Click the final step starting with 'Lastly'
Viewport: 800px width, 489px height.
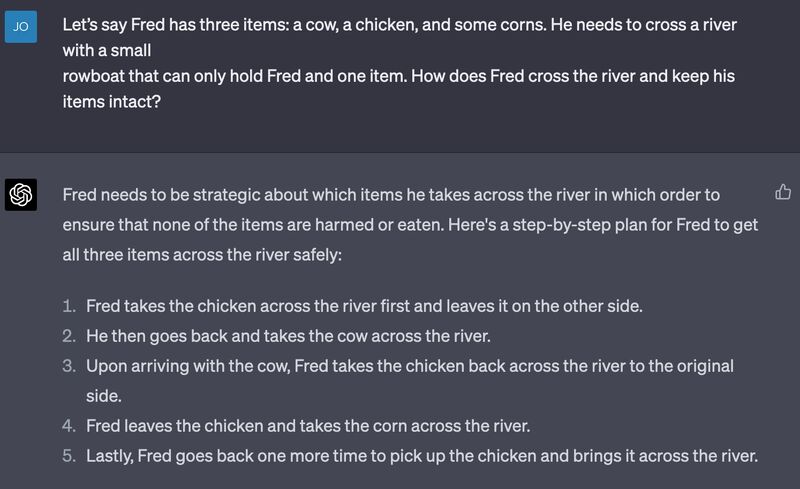pyautogui.click(x=421, y=456)
